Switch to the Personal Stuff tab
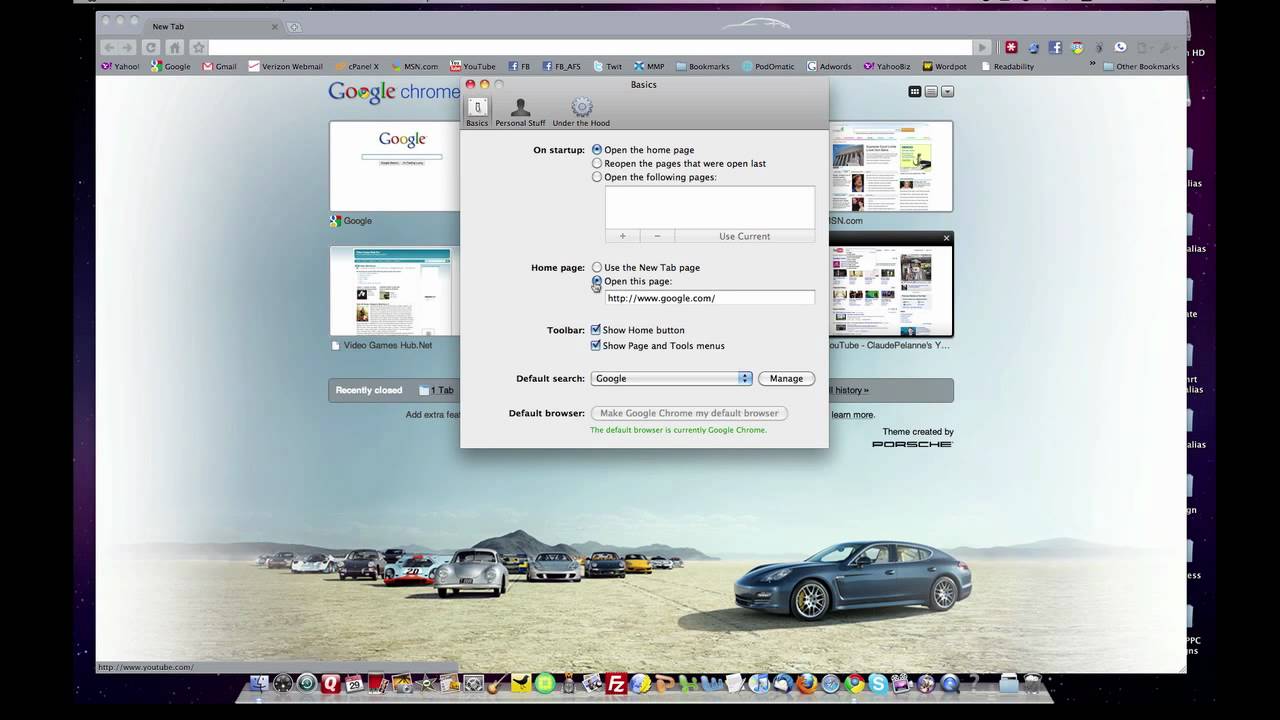This screenshot has height=720, width=1280. (520, 110)
